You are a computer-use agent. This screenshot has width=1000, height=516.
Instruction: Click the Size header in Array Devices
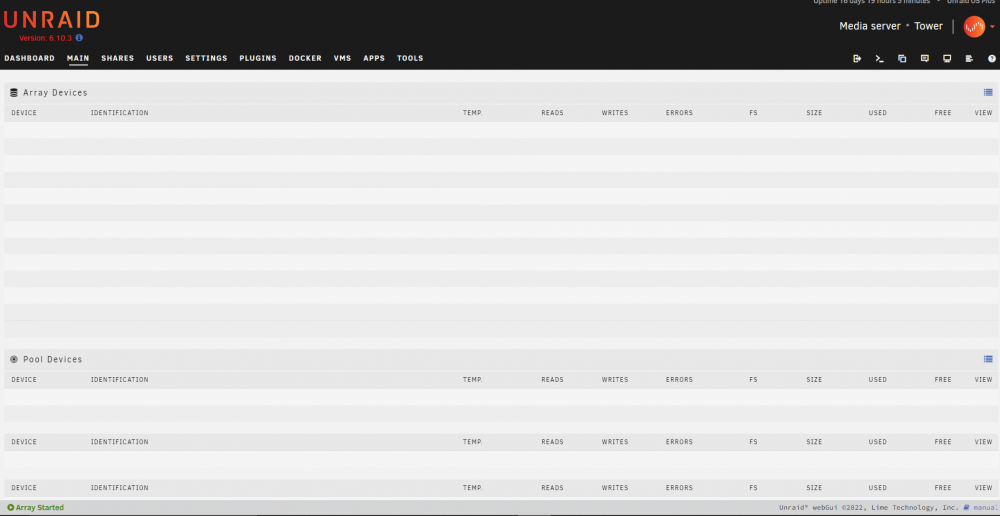[814, 113]
